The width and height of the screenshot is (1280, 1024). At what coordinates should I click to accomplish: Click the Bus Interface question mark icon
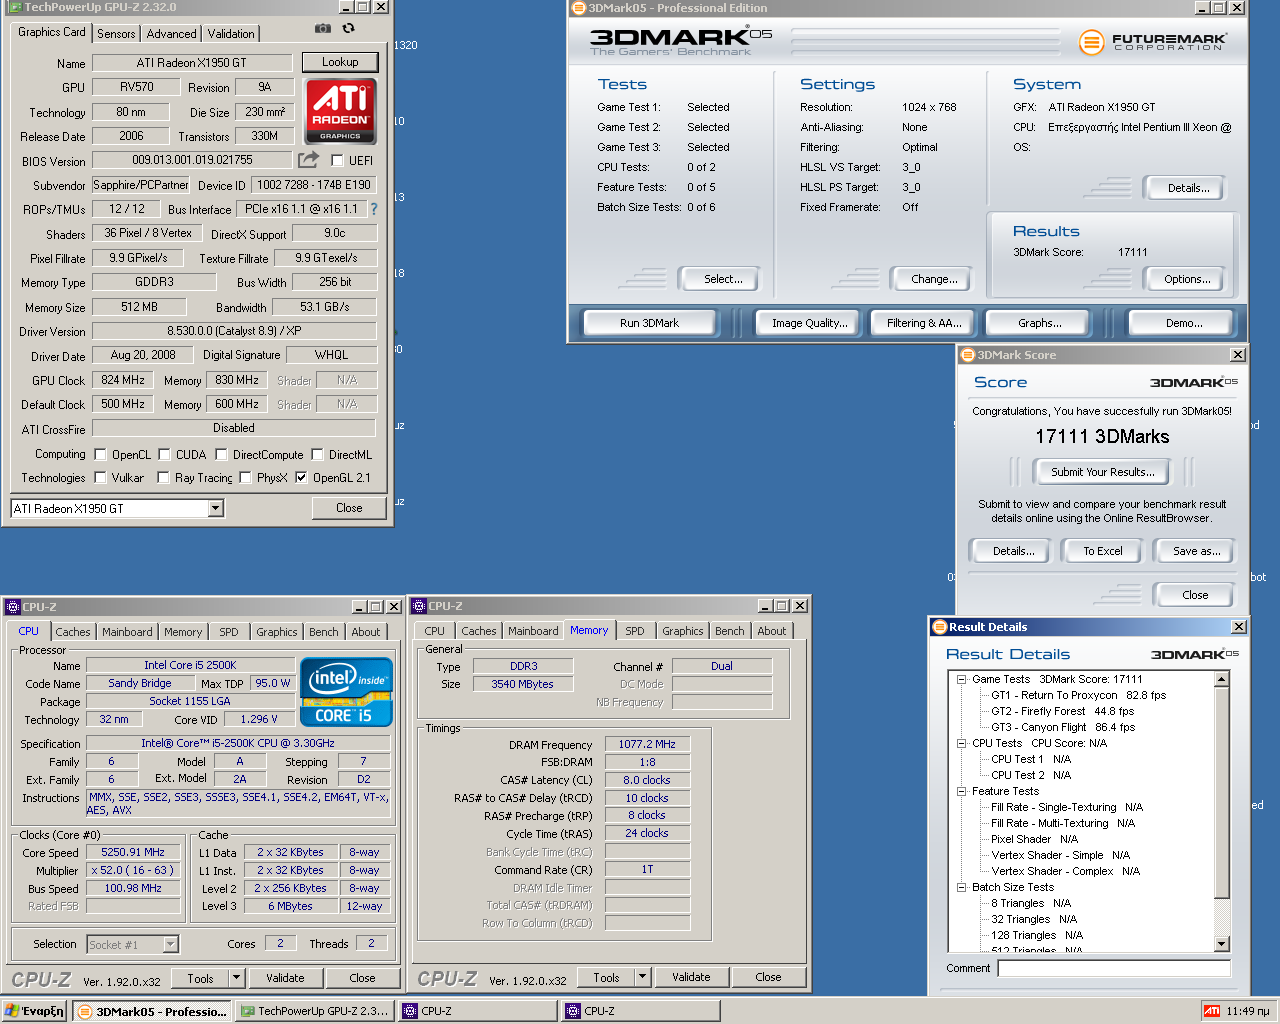374,209
